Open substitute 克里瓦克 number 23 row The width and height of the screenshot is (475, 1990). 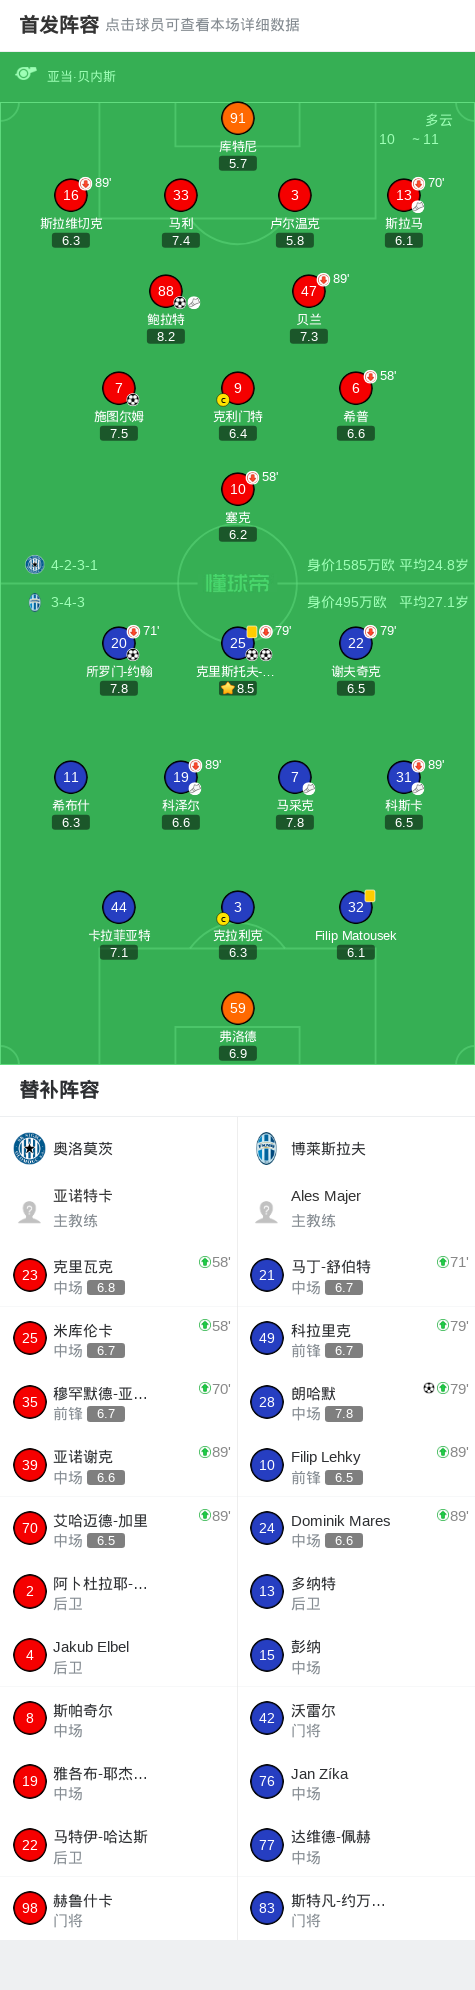pyautogui.click(x=119, y=1275)
